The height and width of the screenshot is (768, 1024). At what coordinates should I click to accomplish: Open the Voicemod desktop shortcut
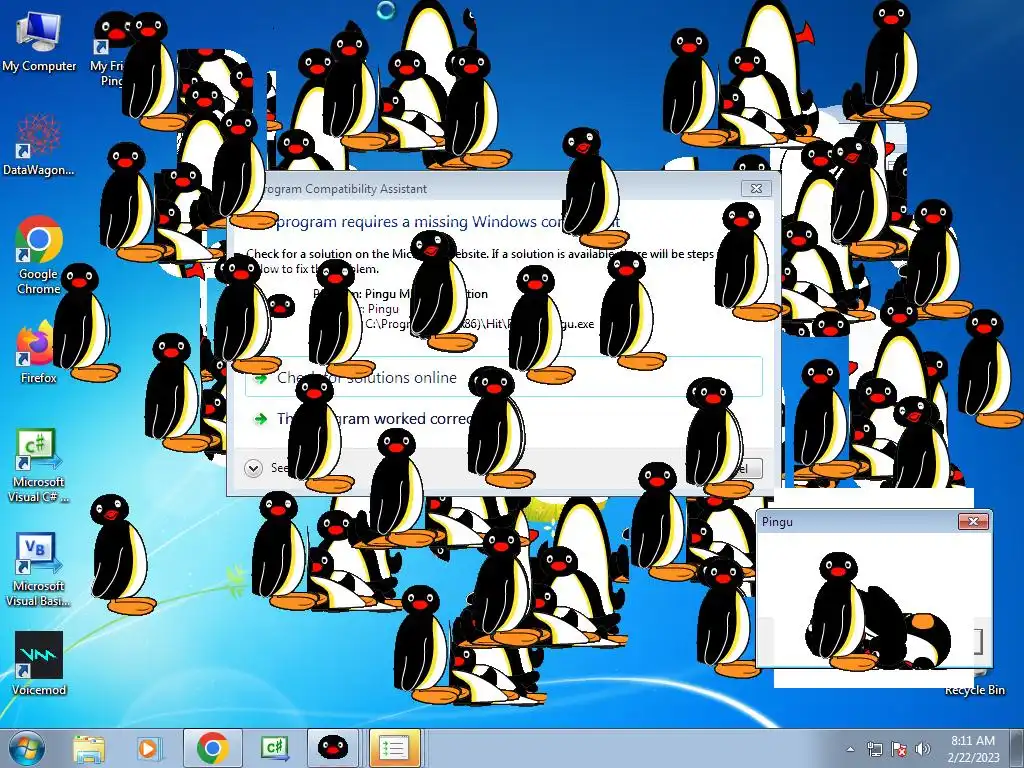tap(39, 663)
